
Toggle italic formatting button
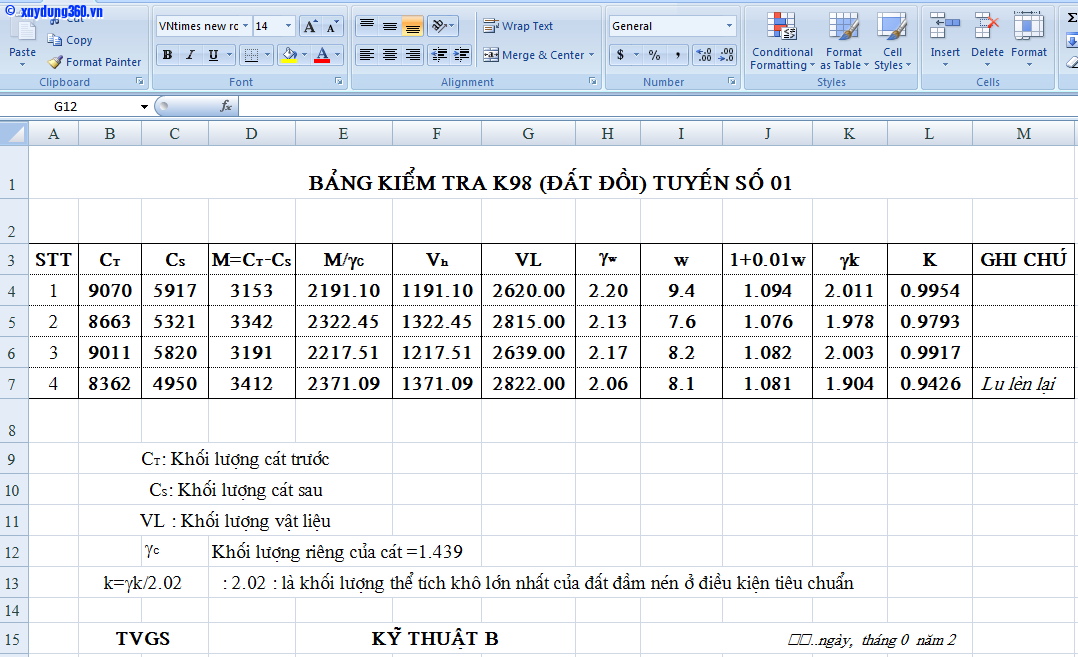tap(190, 55)
